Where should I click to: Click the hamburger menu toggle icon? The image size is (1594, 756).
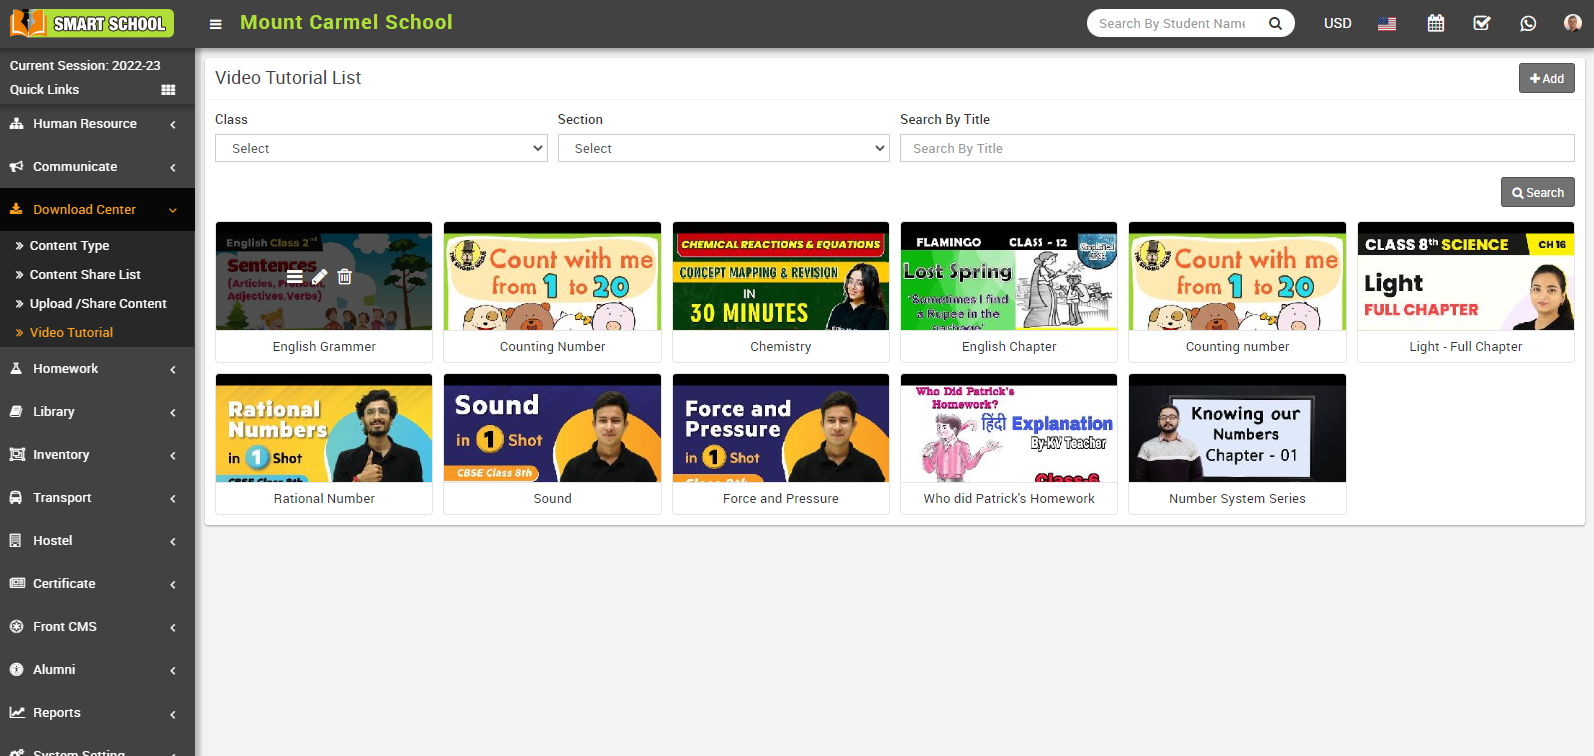[x=215, y=24]
